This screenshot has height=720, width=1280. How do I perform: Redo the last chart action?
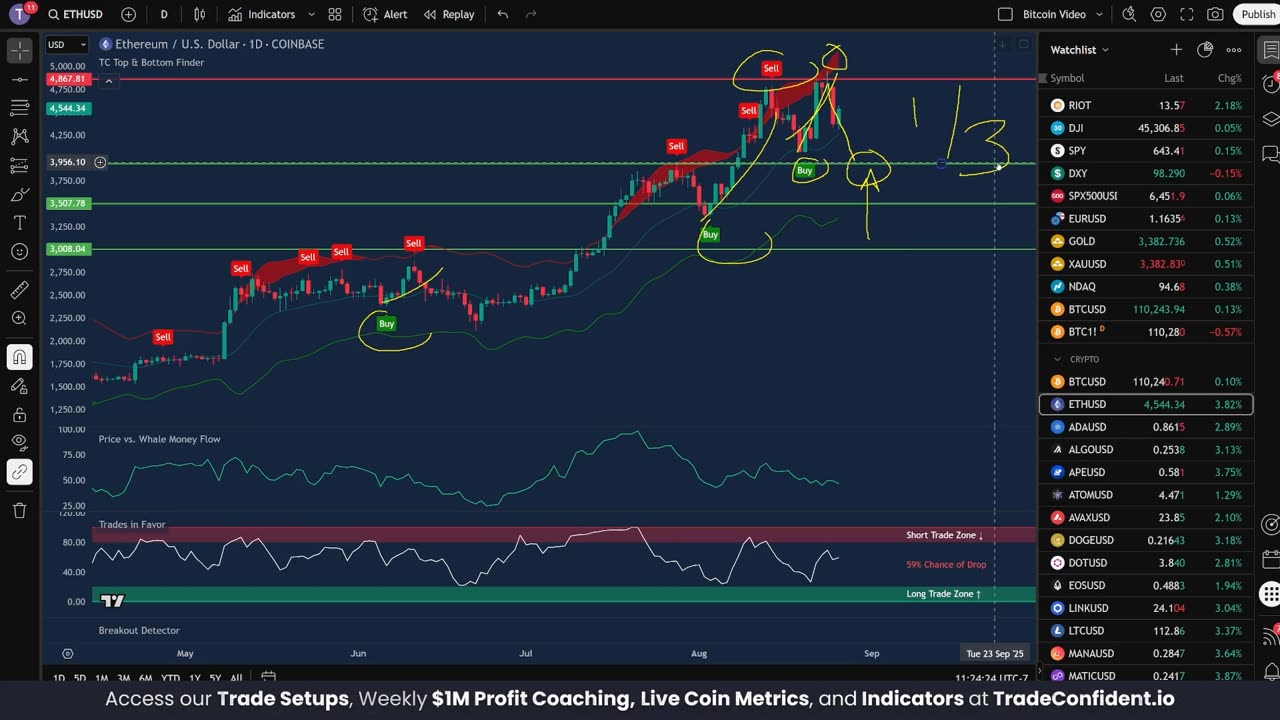tap(531, 14)
